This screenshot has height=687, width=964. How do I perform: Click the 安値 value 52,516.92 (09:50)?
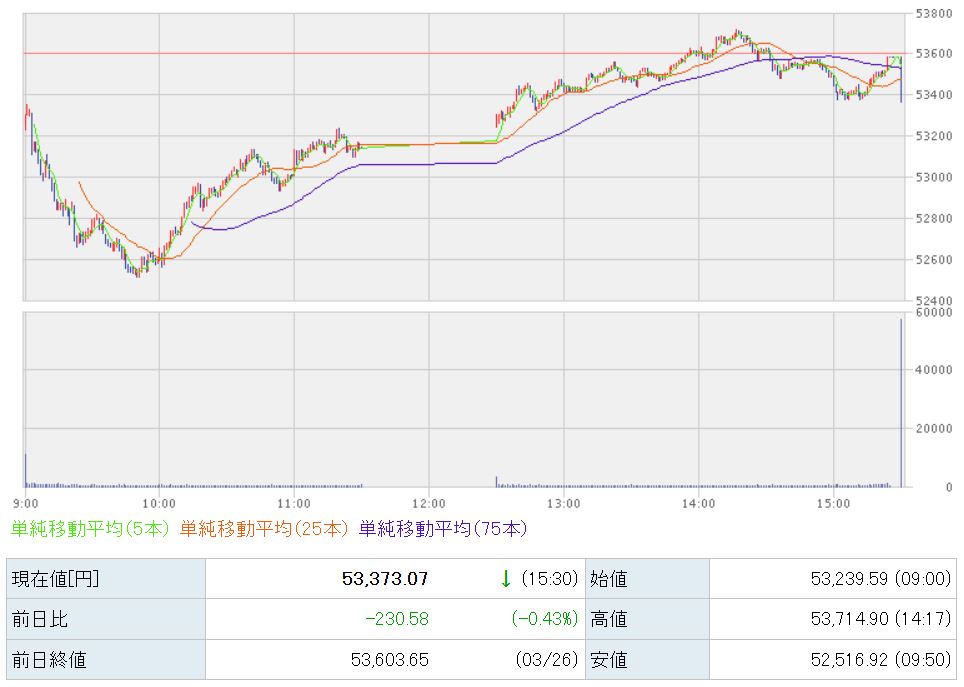878,660
